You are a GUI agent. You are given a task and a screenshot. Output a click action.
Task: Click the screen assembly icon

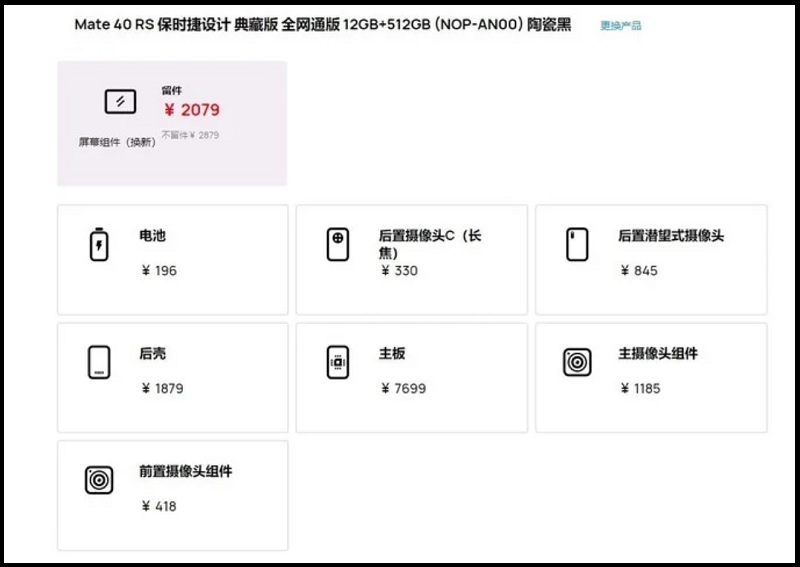click(120, 101)
